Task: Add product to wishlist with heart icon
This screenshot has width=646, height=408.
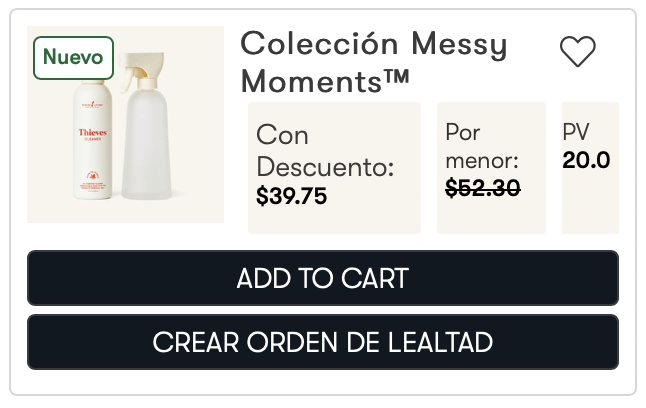Action: coord(577,52)
